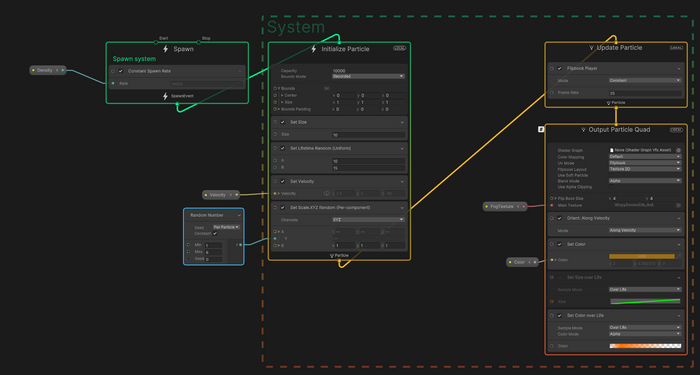Open the Color Mapping Default dropdown
Image resolution: width=700 pixels, height=375 pixels.
pos(645,157)
